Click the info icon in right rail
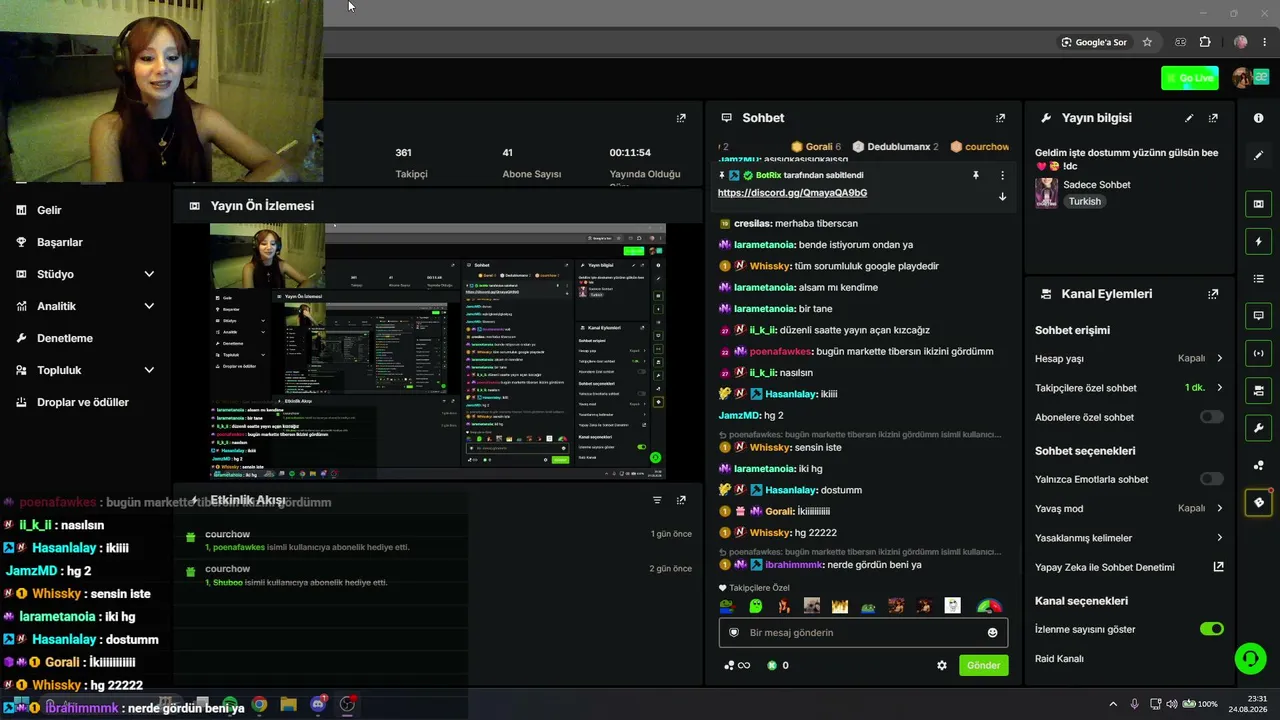 pyautogui.click(x=1258, y=118)
